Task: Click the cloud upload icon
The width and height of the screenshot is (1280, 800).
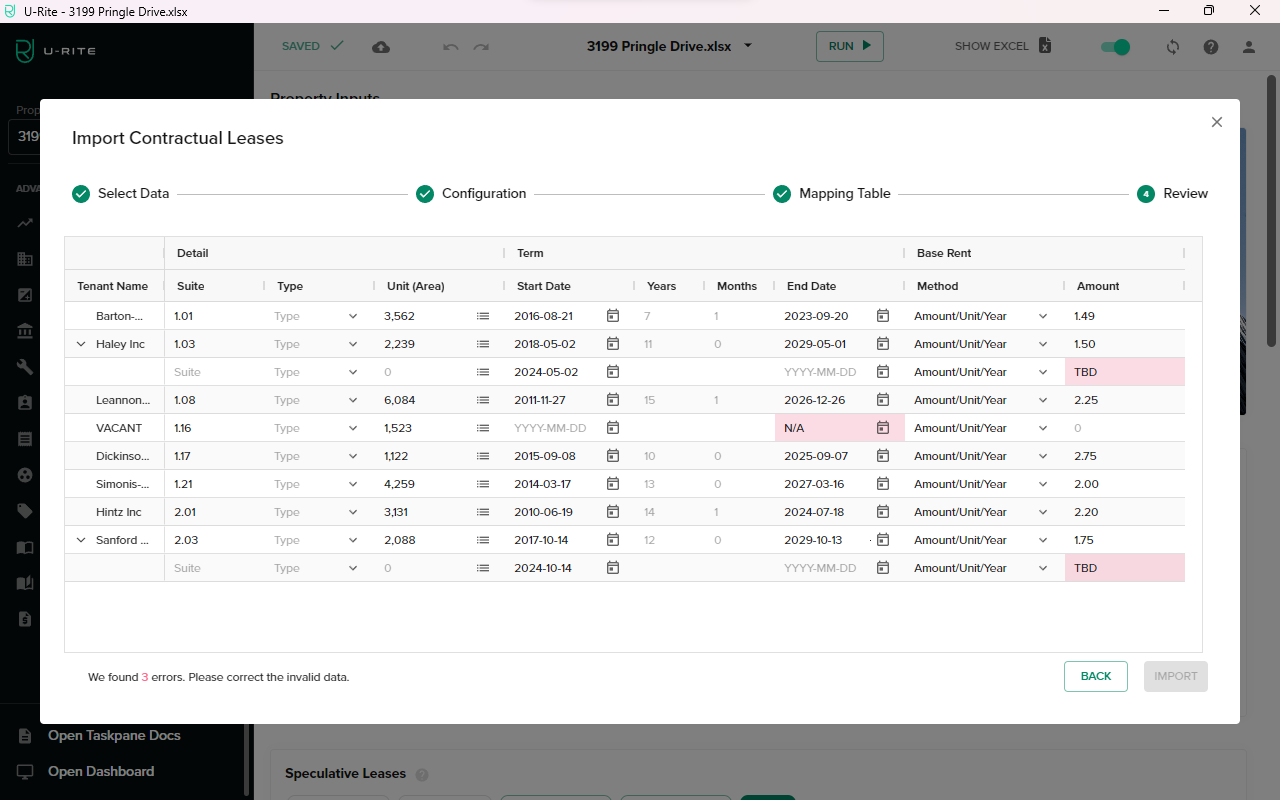Action: (x=381, y=47)
